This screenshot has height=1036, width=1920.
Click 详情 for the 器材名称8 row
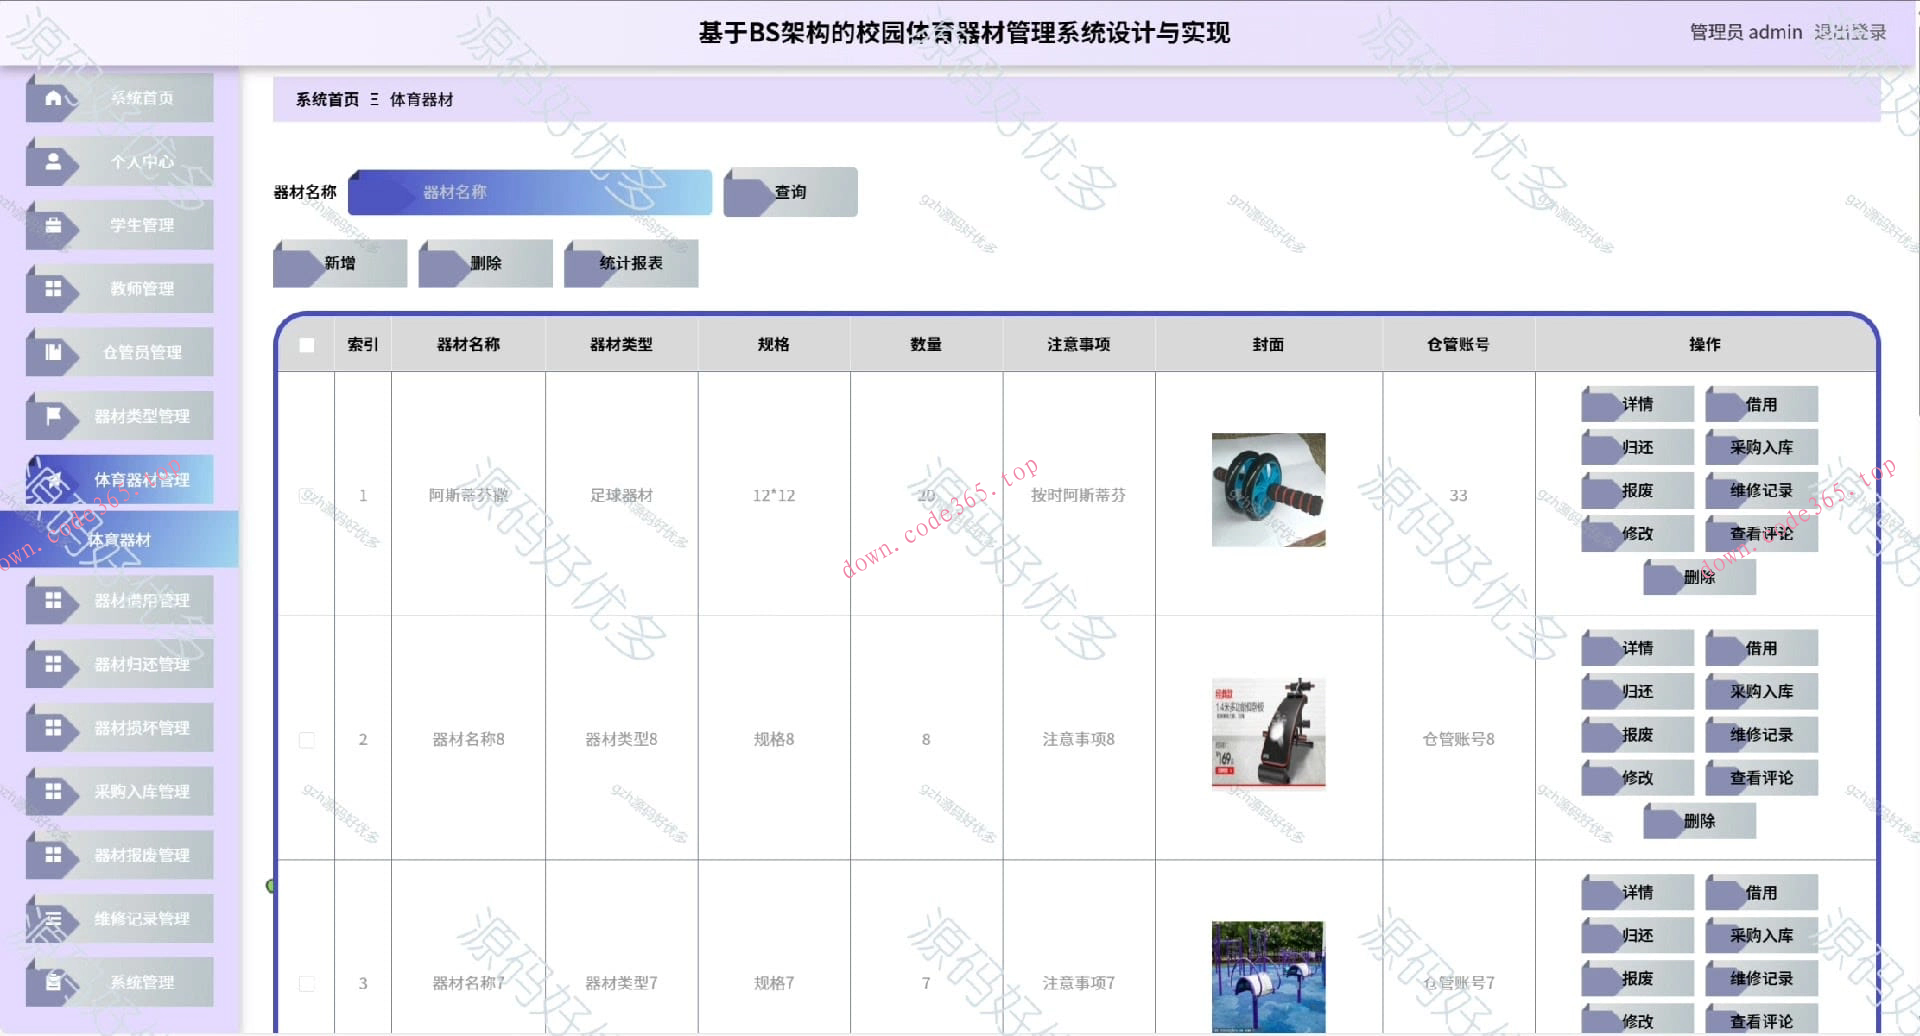click(x=1637, y=648)
